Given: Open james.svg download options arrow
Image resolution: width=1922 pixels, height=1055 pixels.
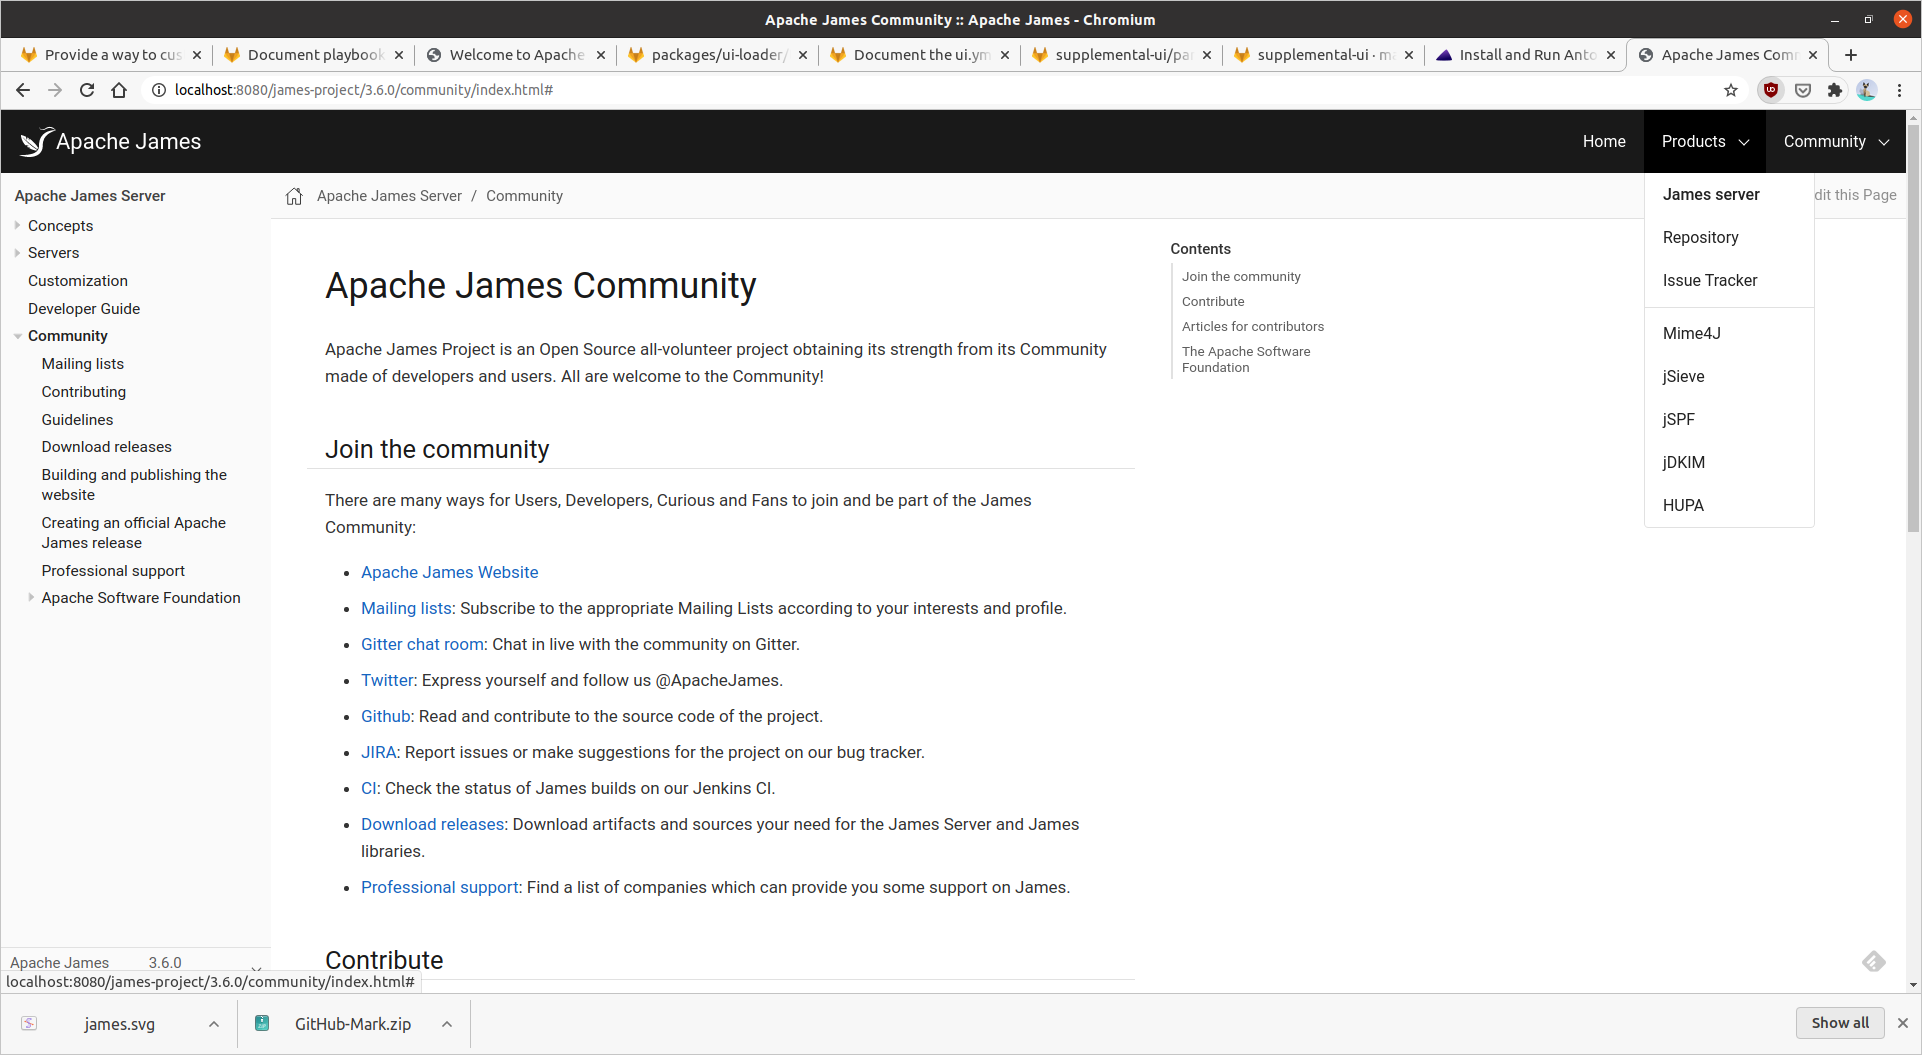Looking at the screenshot, I should (214, 1024).
